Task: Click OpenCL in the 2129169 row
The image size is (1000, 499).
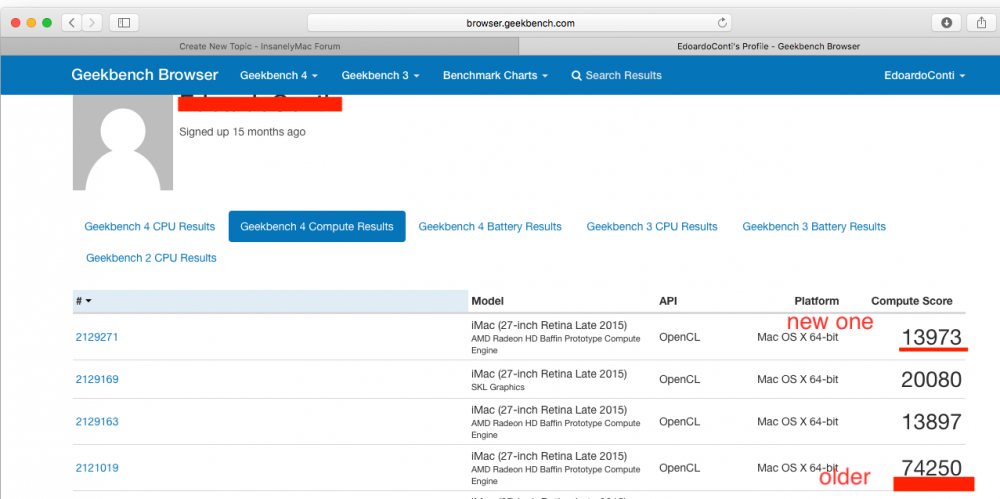Action: [679, 379]
